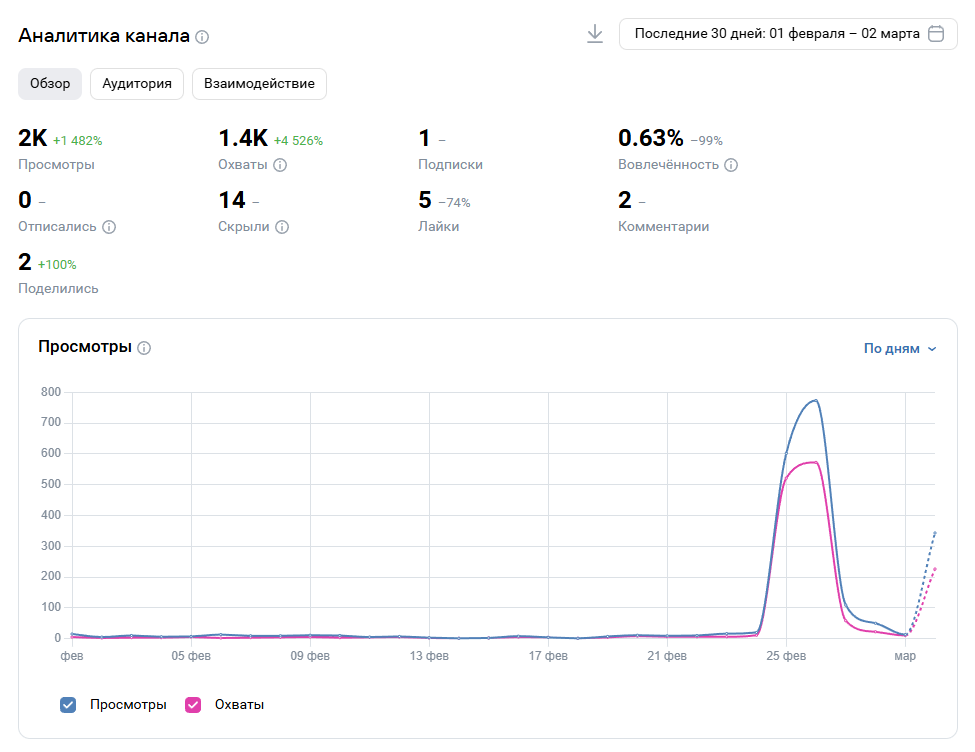Click the 2K Просмотры metric value
This screenshot has height=752, width=975.
(x=32, y=139)
